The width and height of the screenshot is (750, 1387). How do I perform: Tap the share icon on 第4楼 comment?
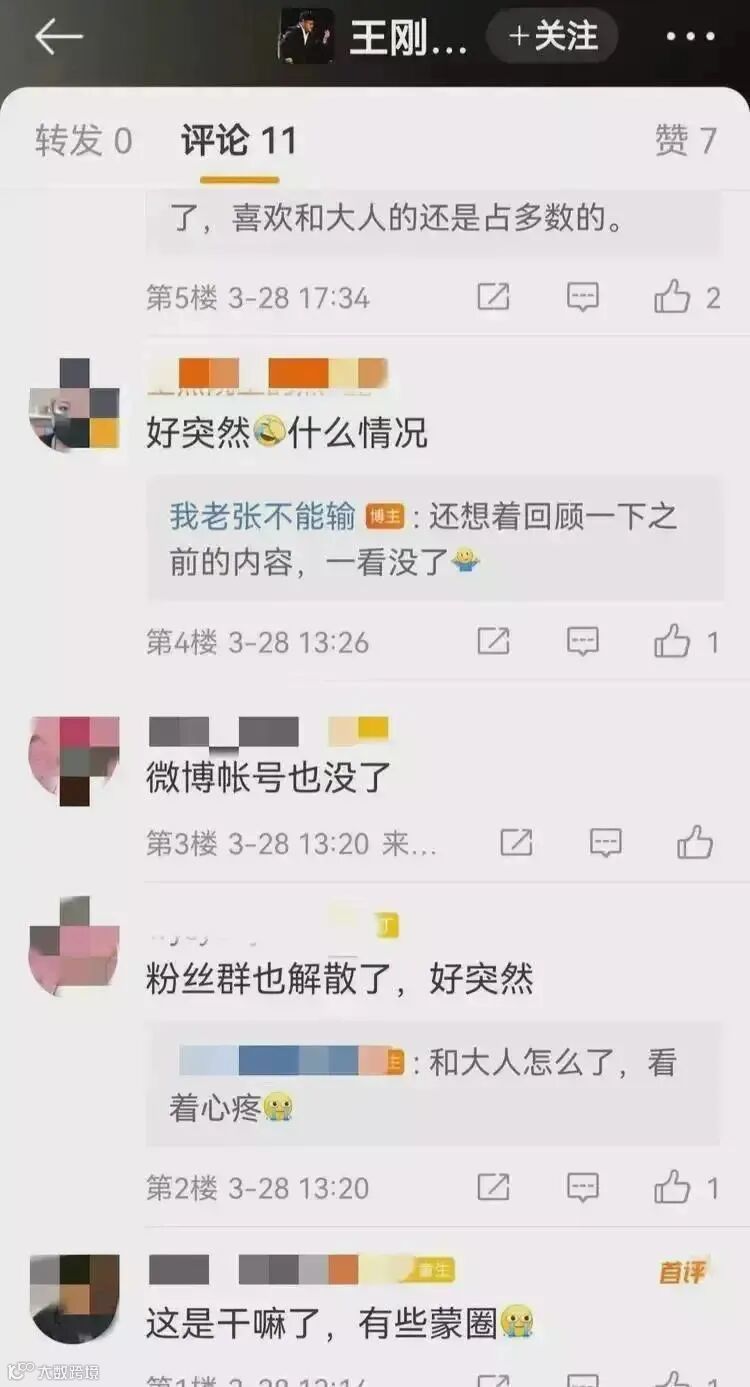[x=493, y=641]
